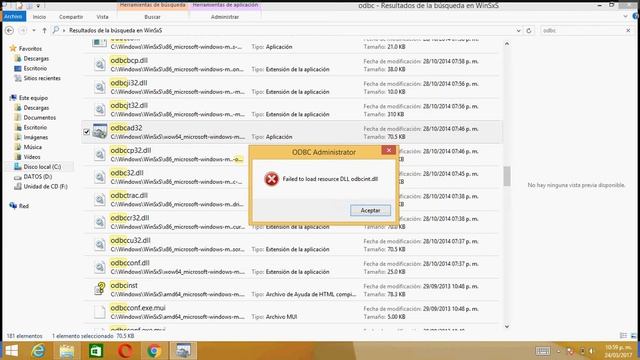Switch to the Inicio ribbon tab
This screenshot has width=640, height=360.
pyautogui.click(x=39, y=17)
